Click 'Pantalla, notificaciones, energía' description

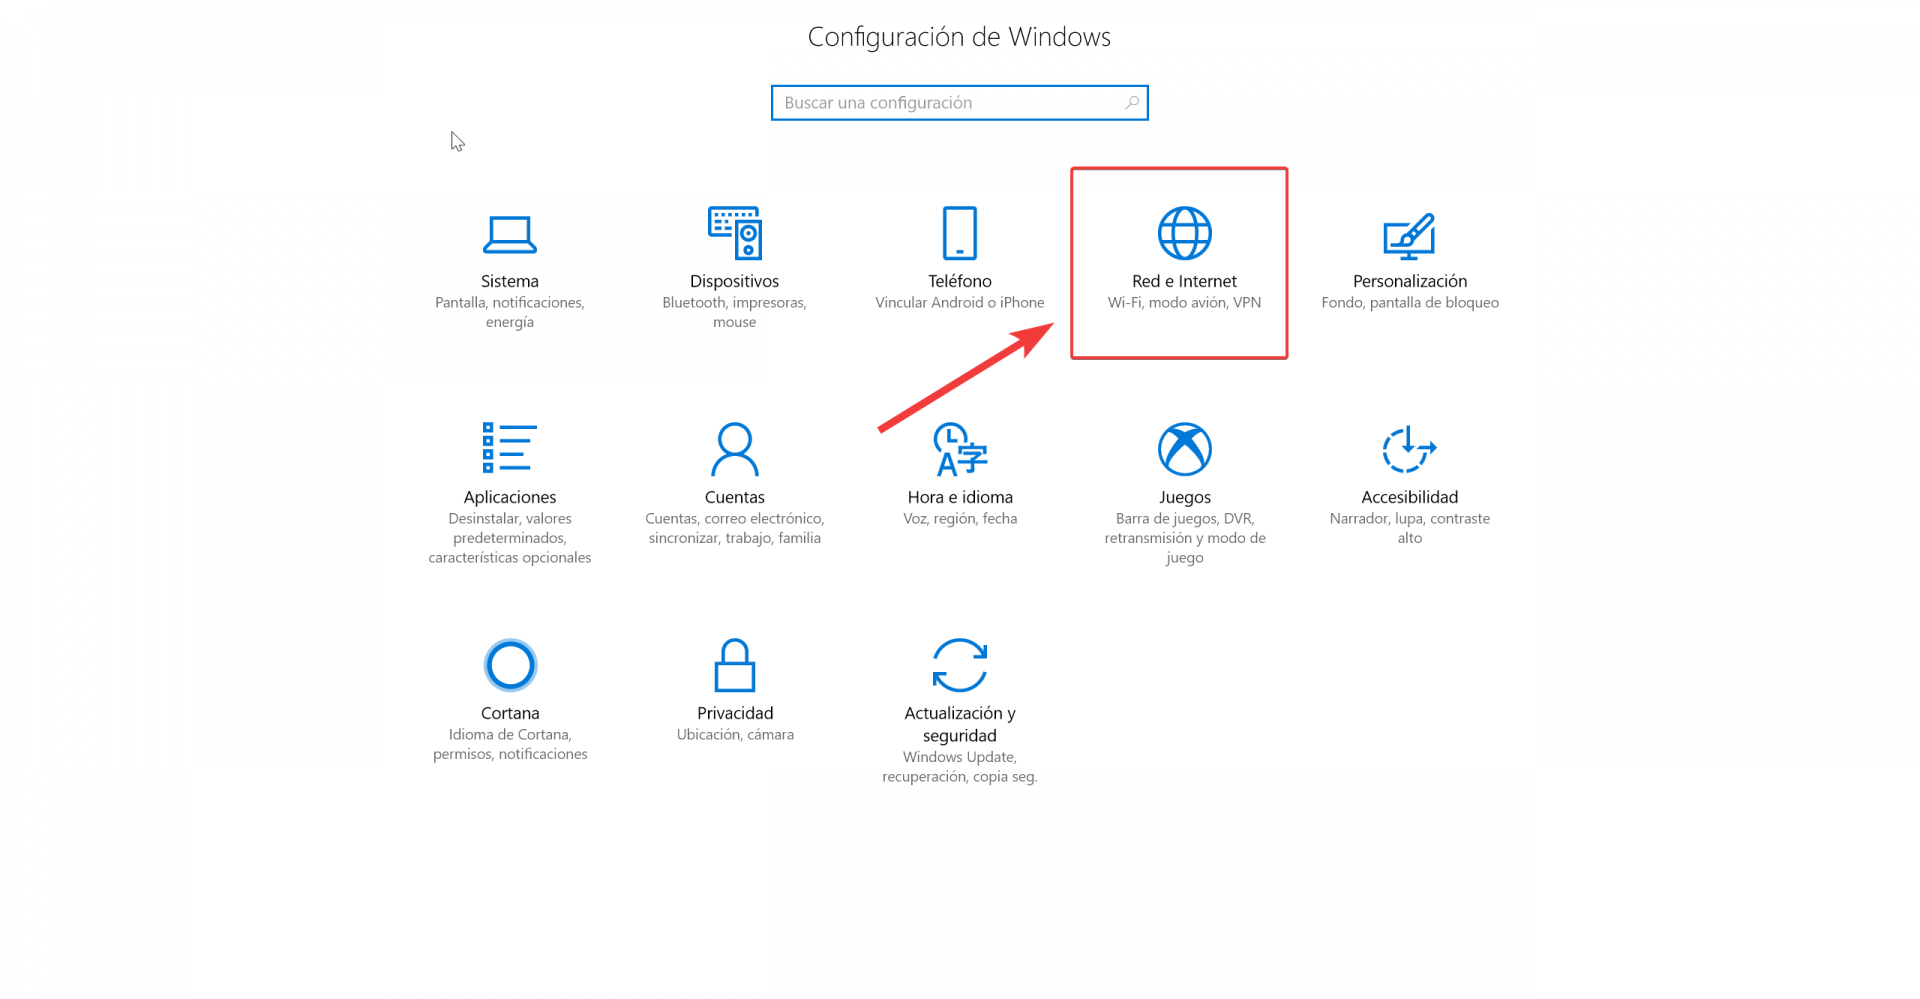tap(510, 312)
